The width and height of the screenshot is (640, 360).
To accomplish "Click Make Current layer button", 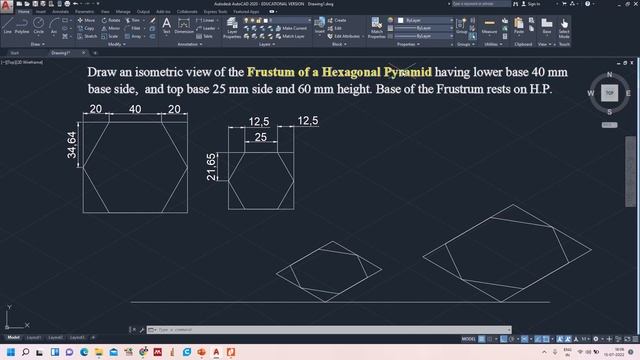I will 291,28.
